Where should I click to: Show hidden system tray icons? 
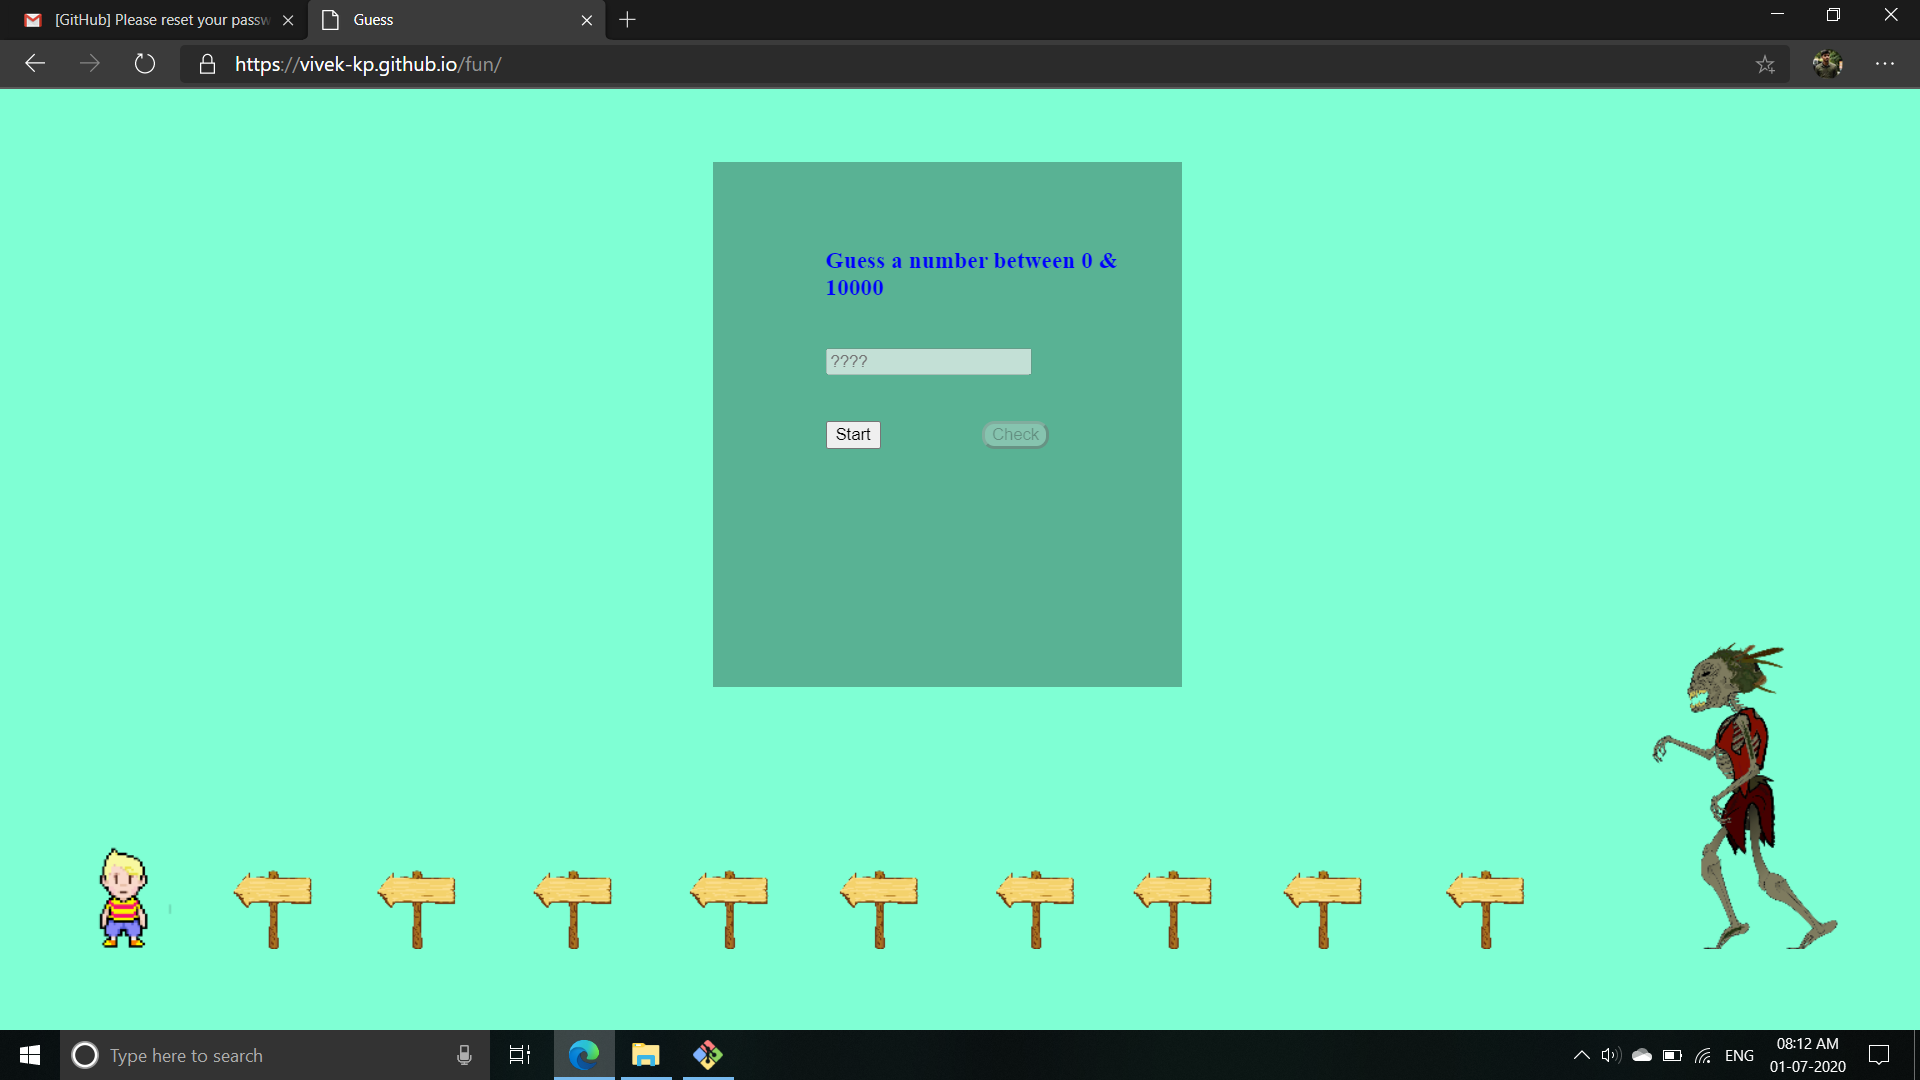[x=1581, y=1055]
